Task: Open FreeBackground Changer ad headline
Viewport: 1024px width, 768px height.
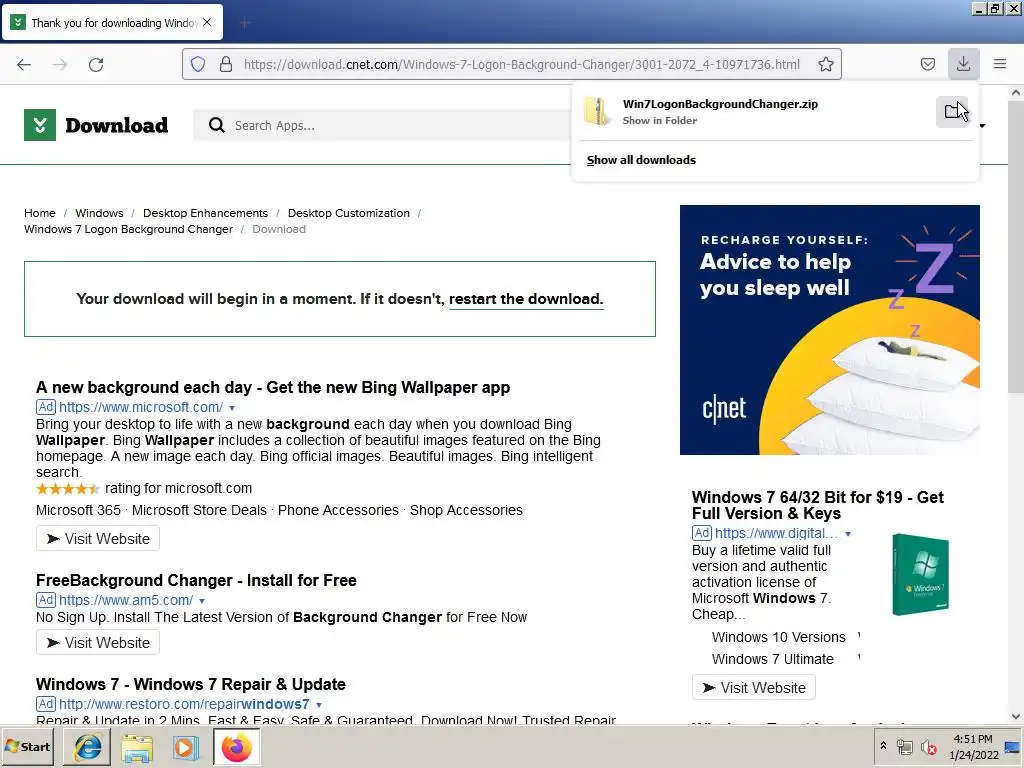Action: coord(196,581)
